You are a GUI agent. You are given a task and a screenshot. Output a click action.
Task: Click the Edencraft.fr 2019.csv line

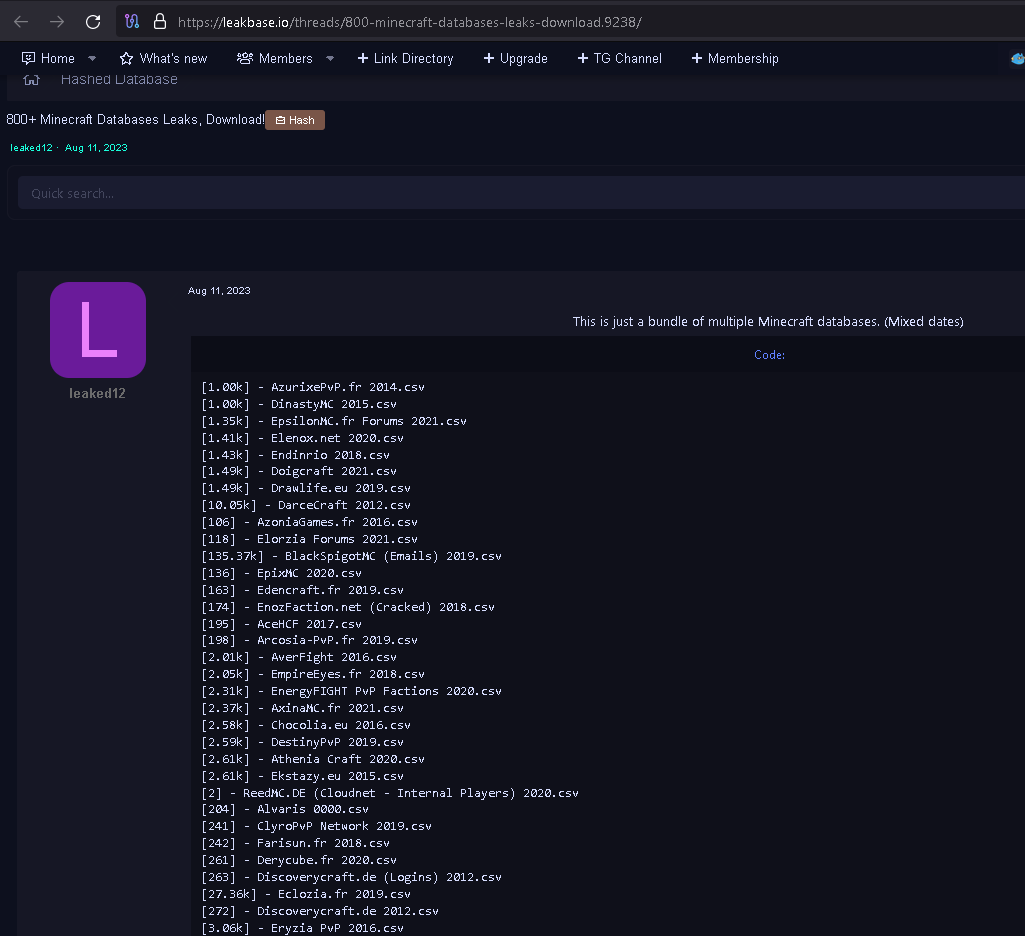[x=303, y=590]
